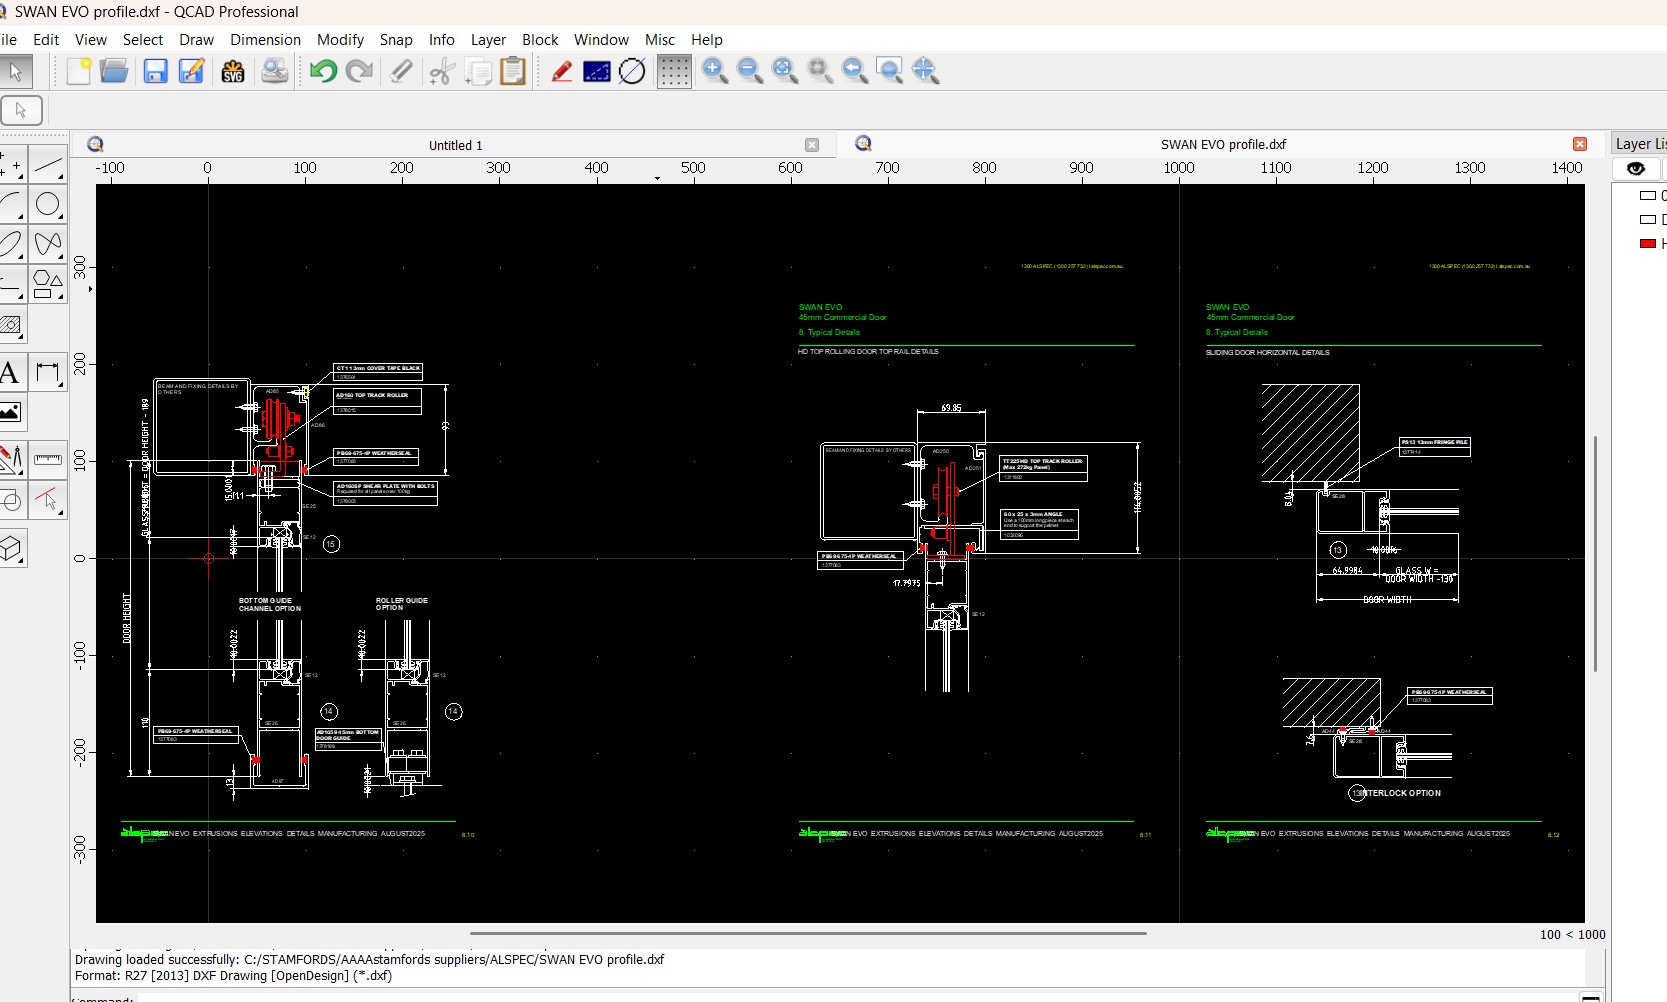Image resolution: width=1667 pixels, height=1002 pixels.
Task: Expand the Shape tools submenu
Action: coord(47,284)
